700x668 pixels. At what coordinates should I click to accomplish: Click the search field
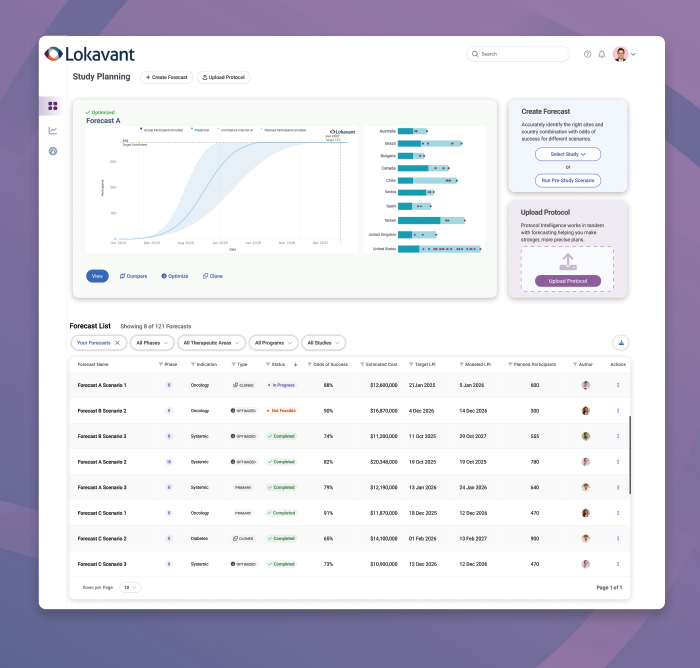[518, 54]
